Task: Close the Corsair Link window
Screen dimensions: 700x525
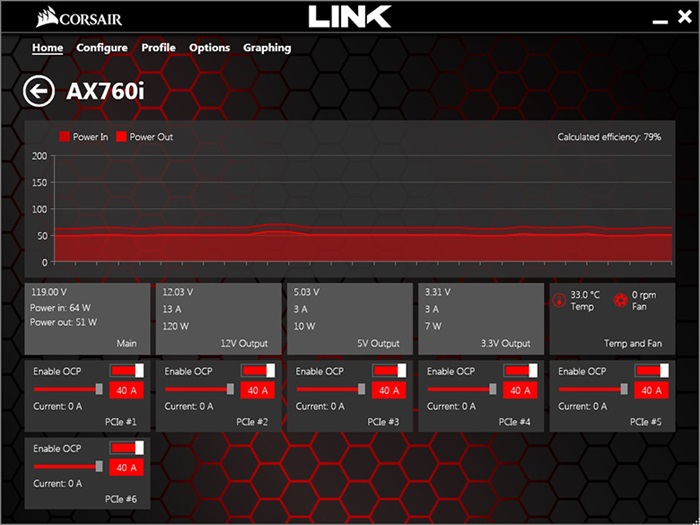Action: pos(684,17)
